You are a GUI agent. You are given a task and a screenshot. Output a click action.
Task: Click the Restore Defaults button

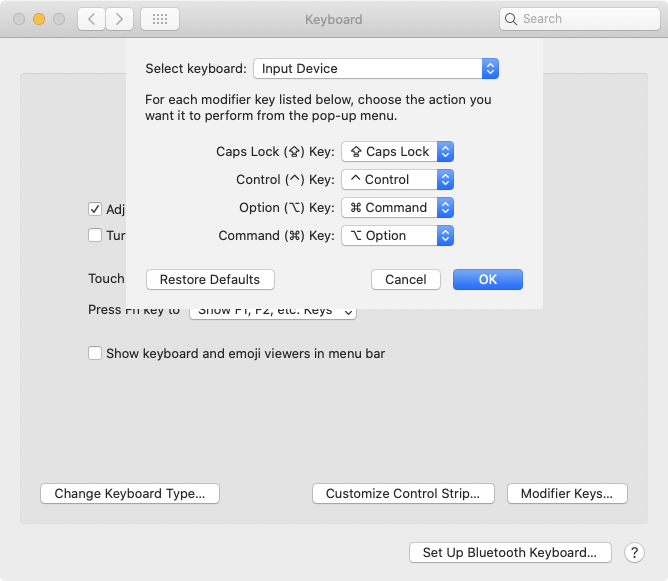[210, 280]
